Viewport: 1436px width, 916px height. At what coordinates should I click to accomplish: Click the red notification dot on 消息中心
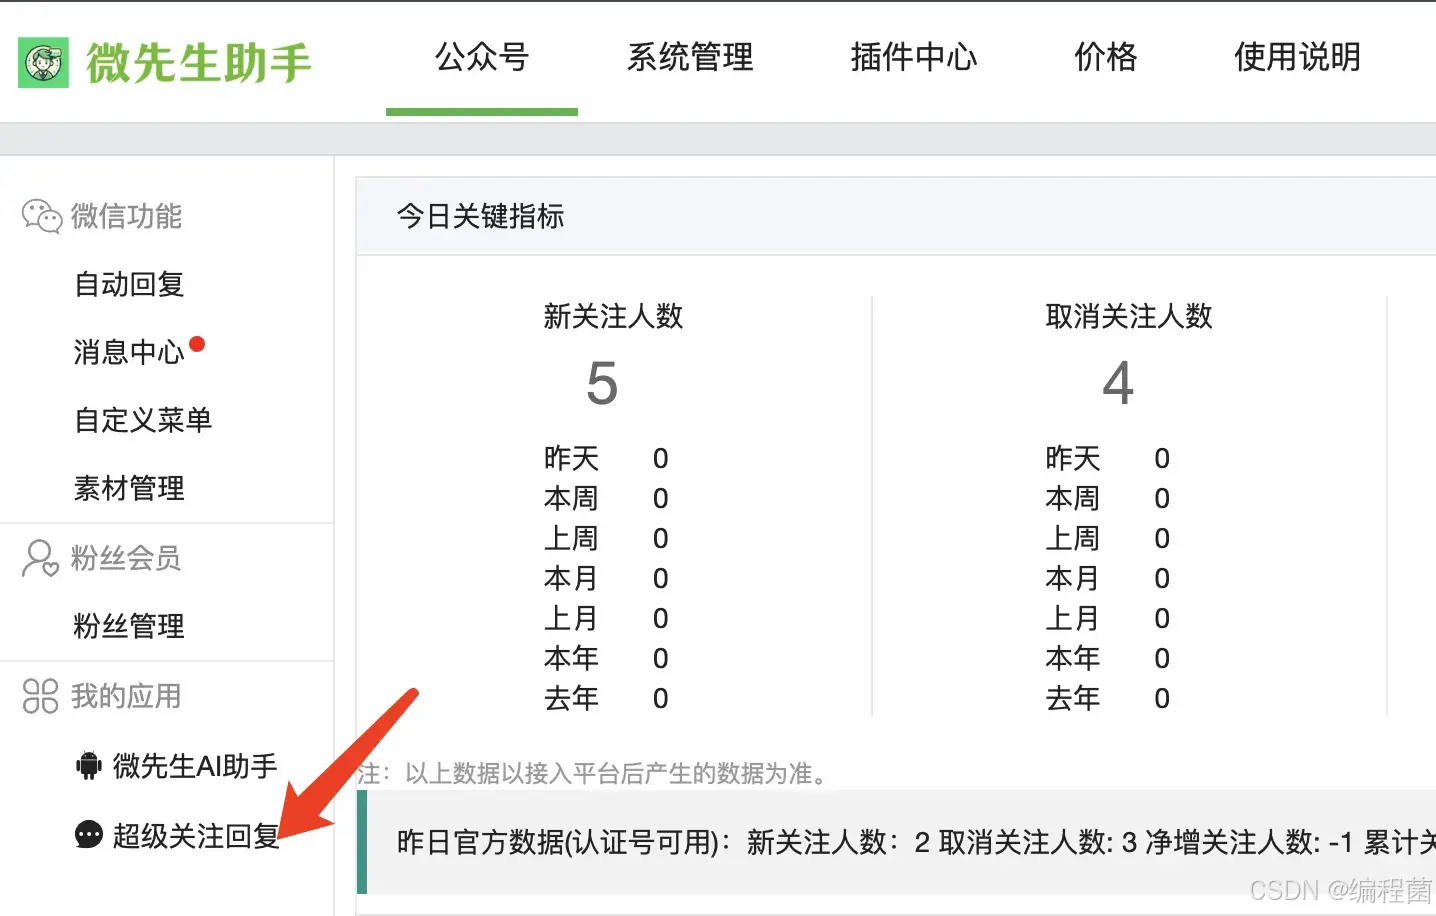197,344
